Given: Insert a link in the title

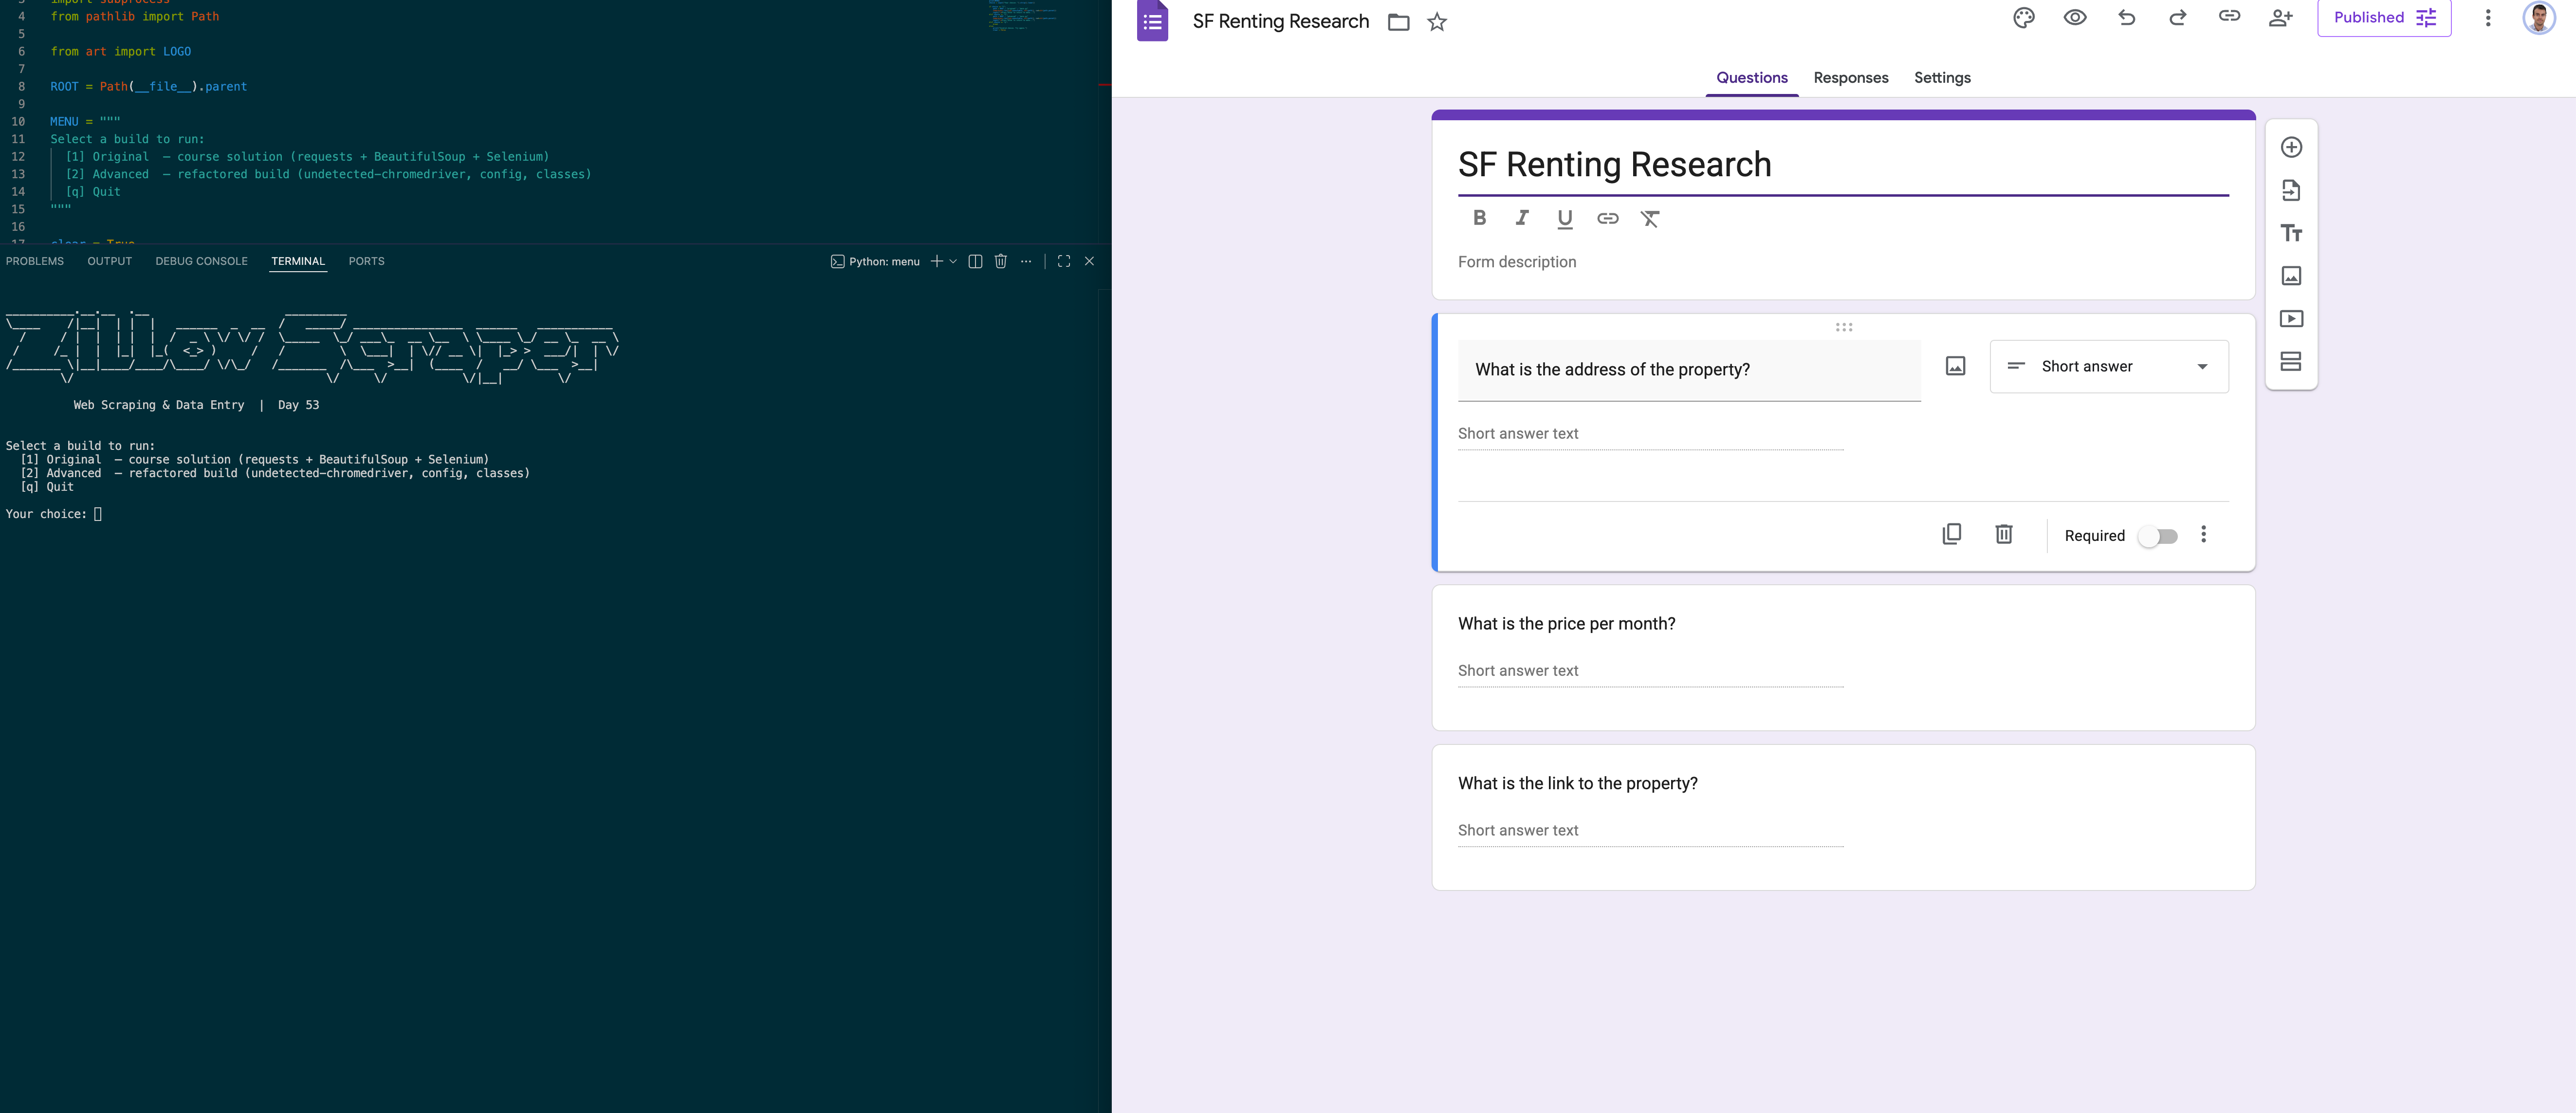Looking at the screenshot, I should (1608, 218).
